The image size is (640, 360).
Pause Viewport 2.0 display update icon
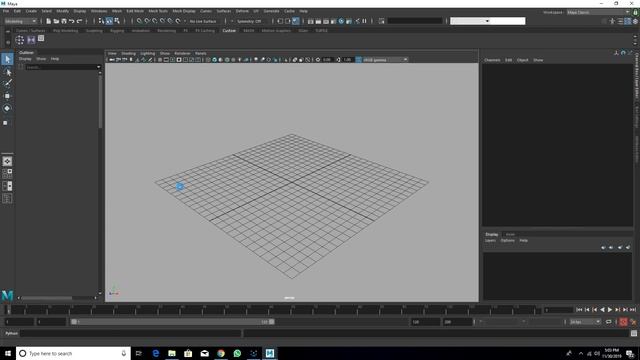click(x=364, y=21)
